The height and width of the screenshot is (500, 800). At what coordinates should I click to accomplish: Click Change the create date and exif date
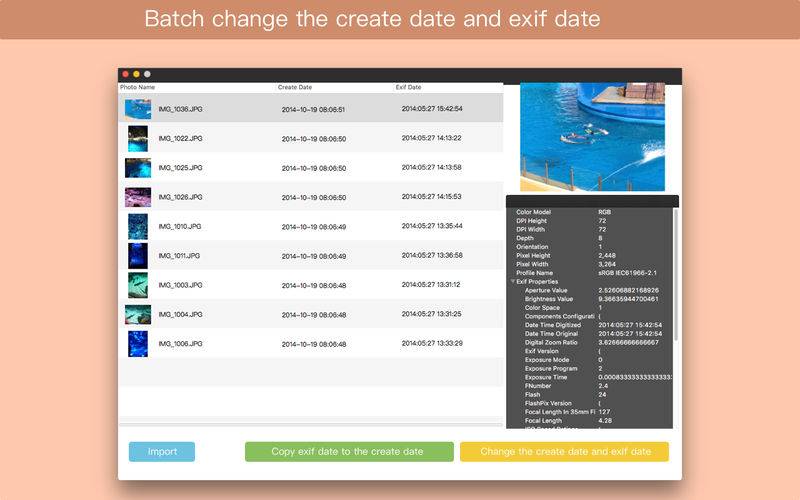pyautogui.click(x=564, y=452)
